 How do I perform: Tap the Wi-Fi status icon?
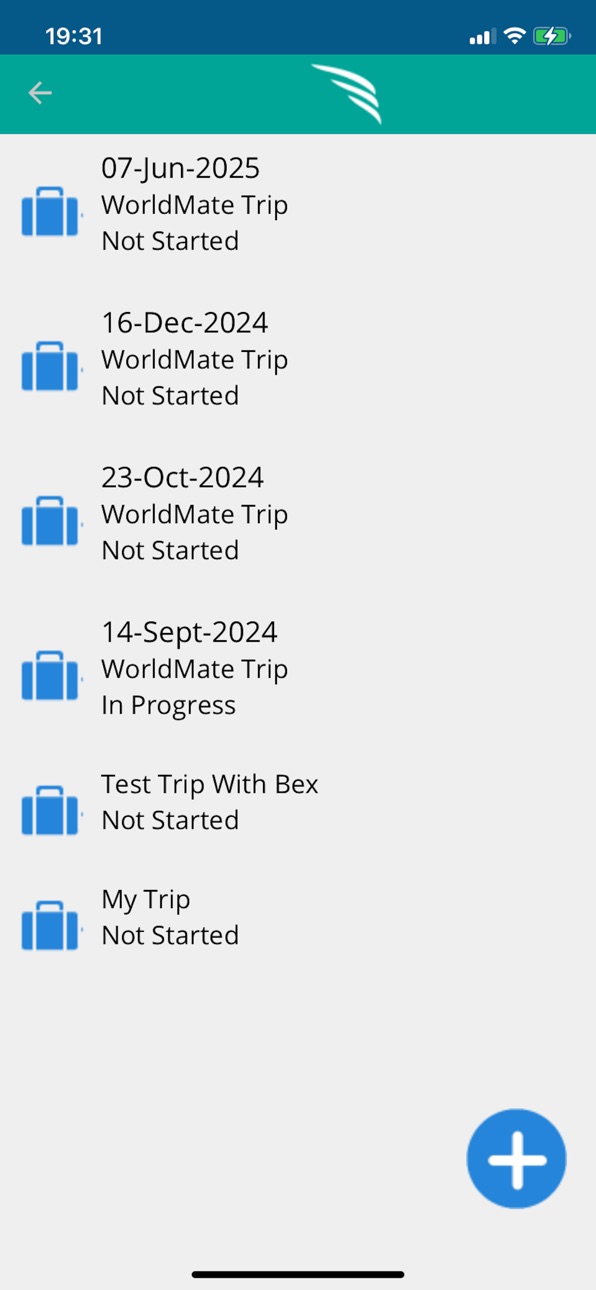[x=515, y=36]
